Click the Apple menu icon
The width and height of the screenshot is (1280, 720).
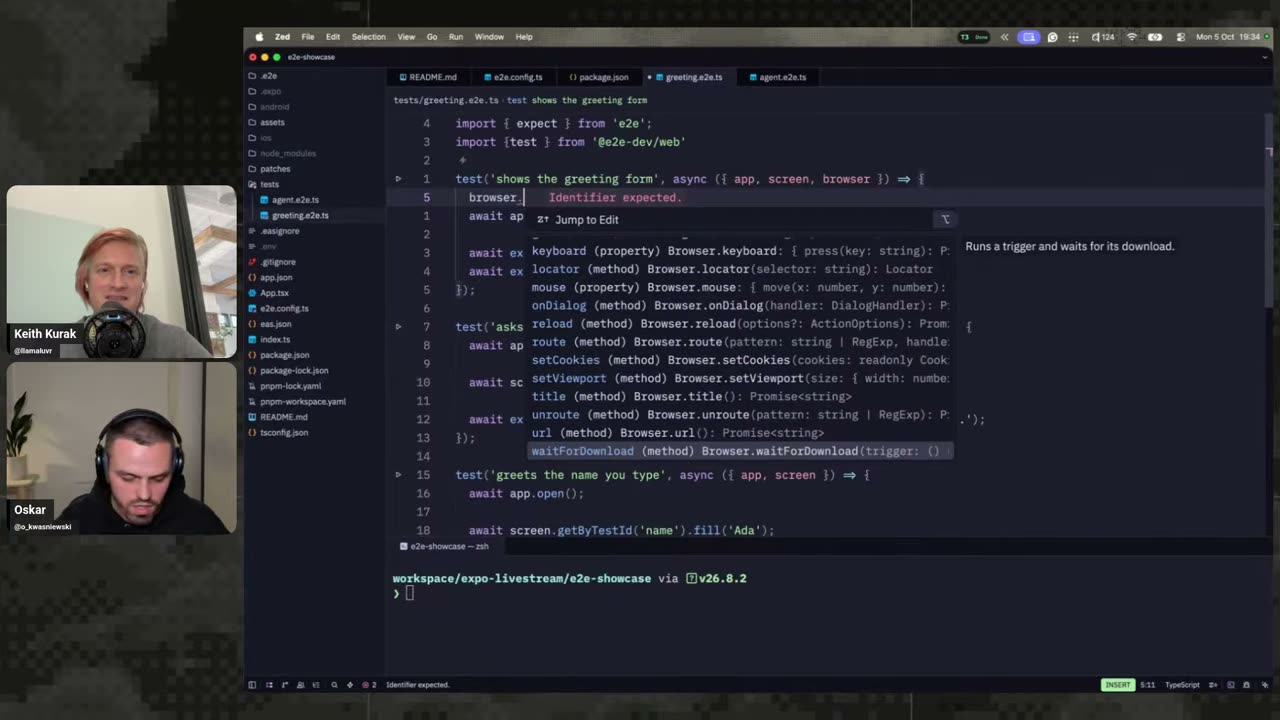tap(259, 37)
